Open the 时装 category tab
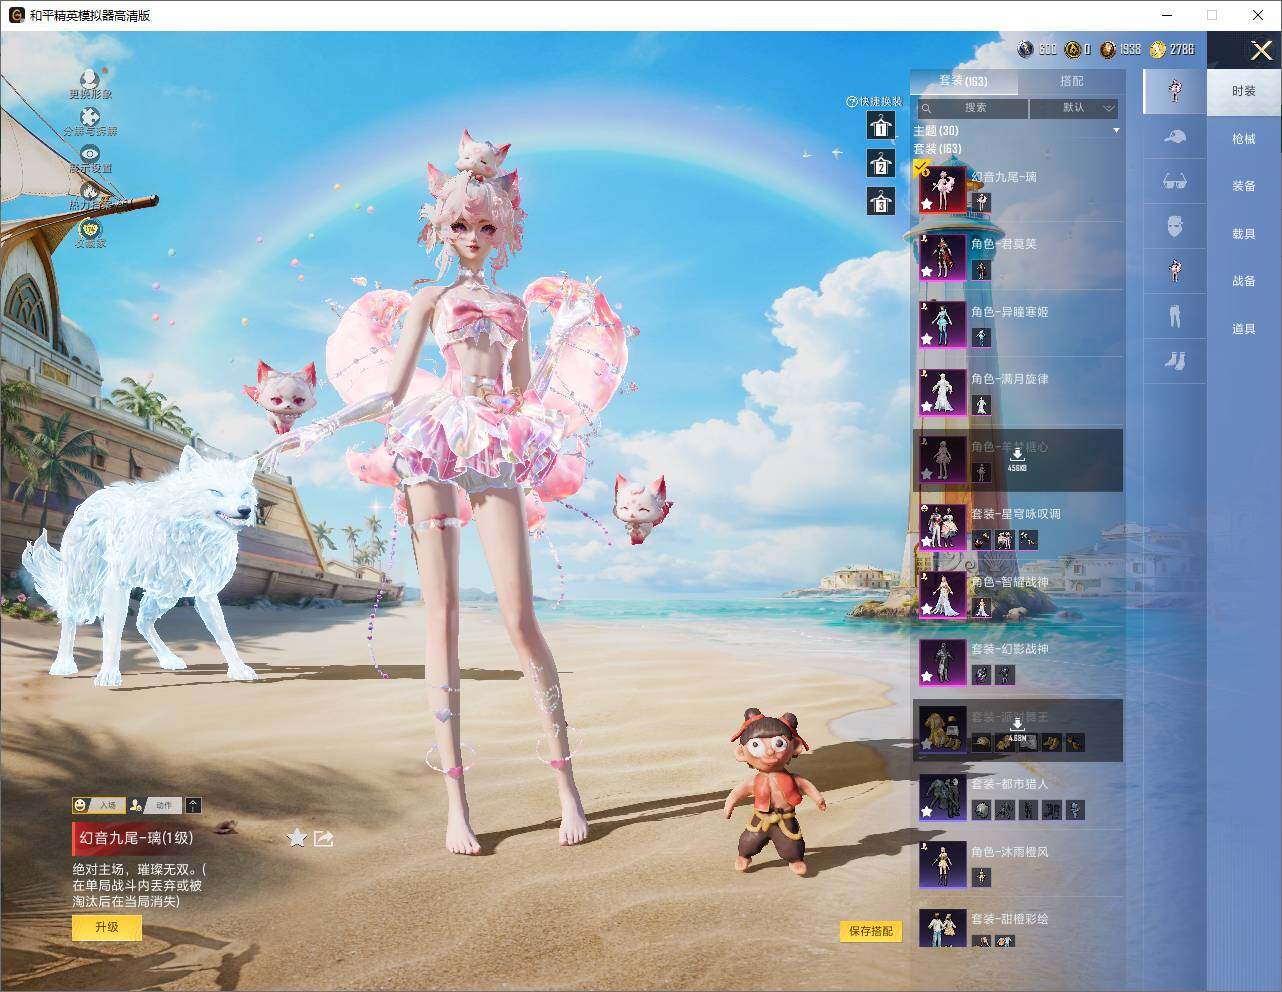 click(x=1244, y=91)
